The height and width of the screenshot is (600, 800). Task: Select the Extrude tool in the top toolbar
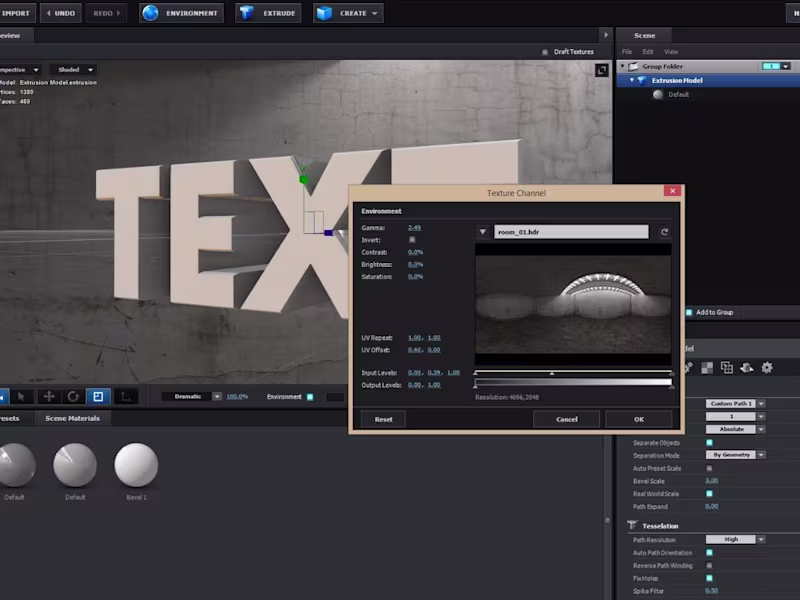point(268,13)
